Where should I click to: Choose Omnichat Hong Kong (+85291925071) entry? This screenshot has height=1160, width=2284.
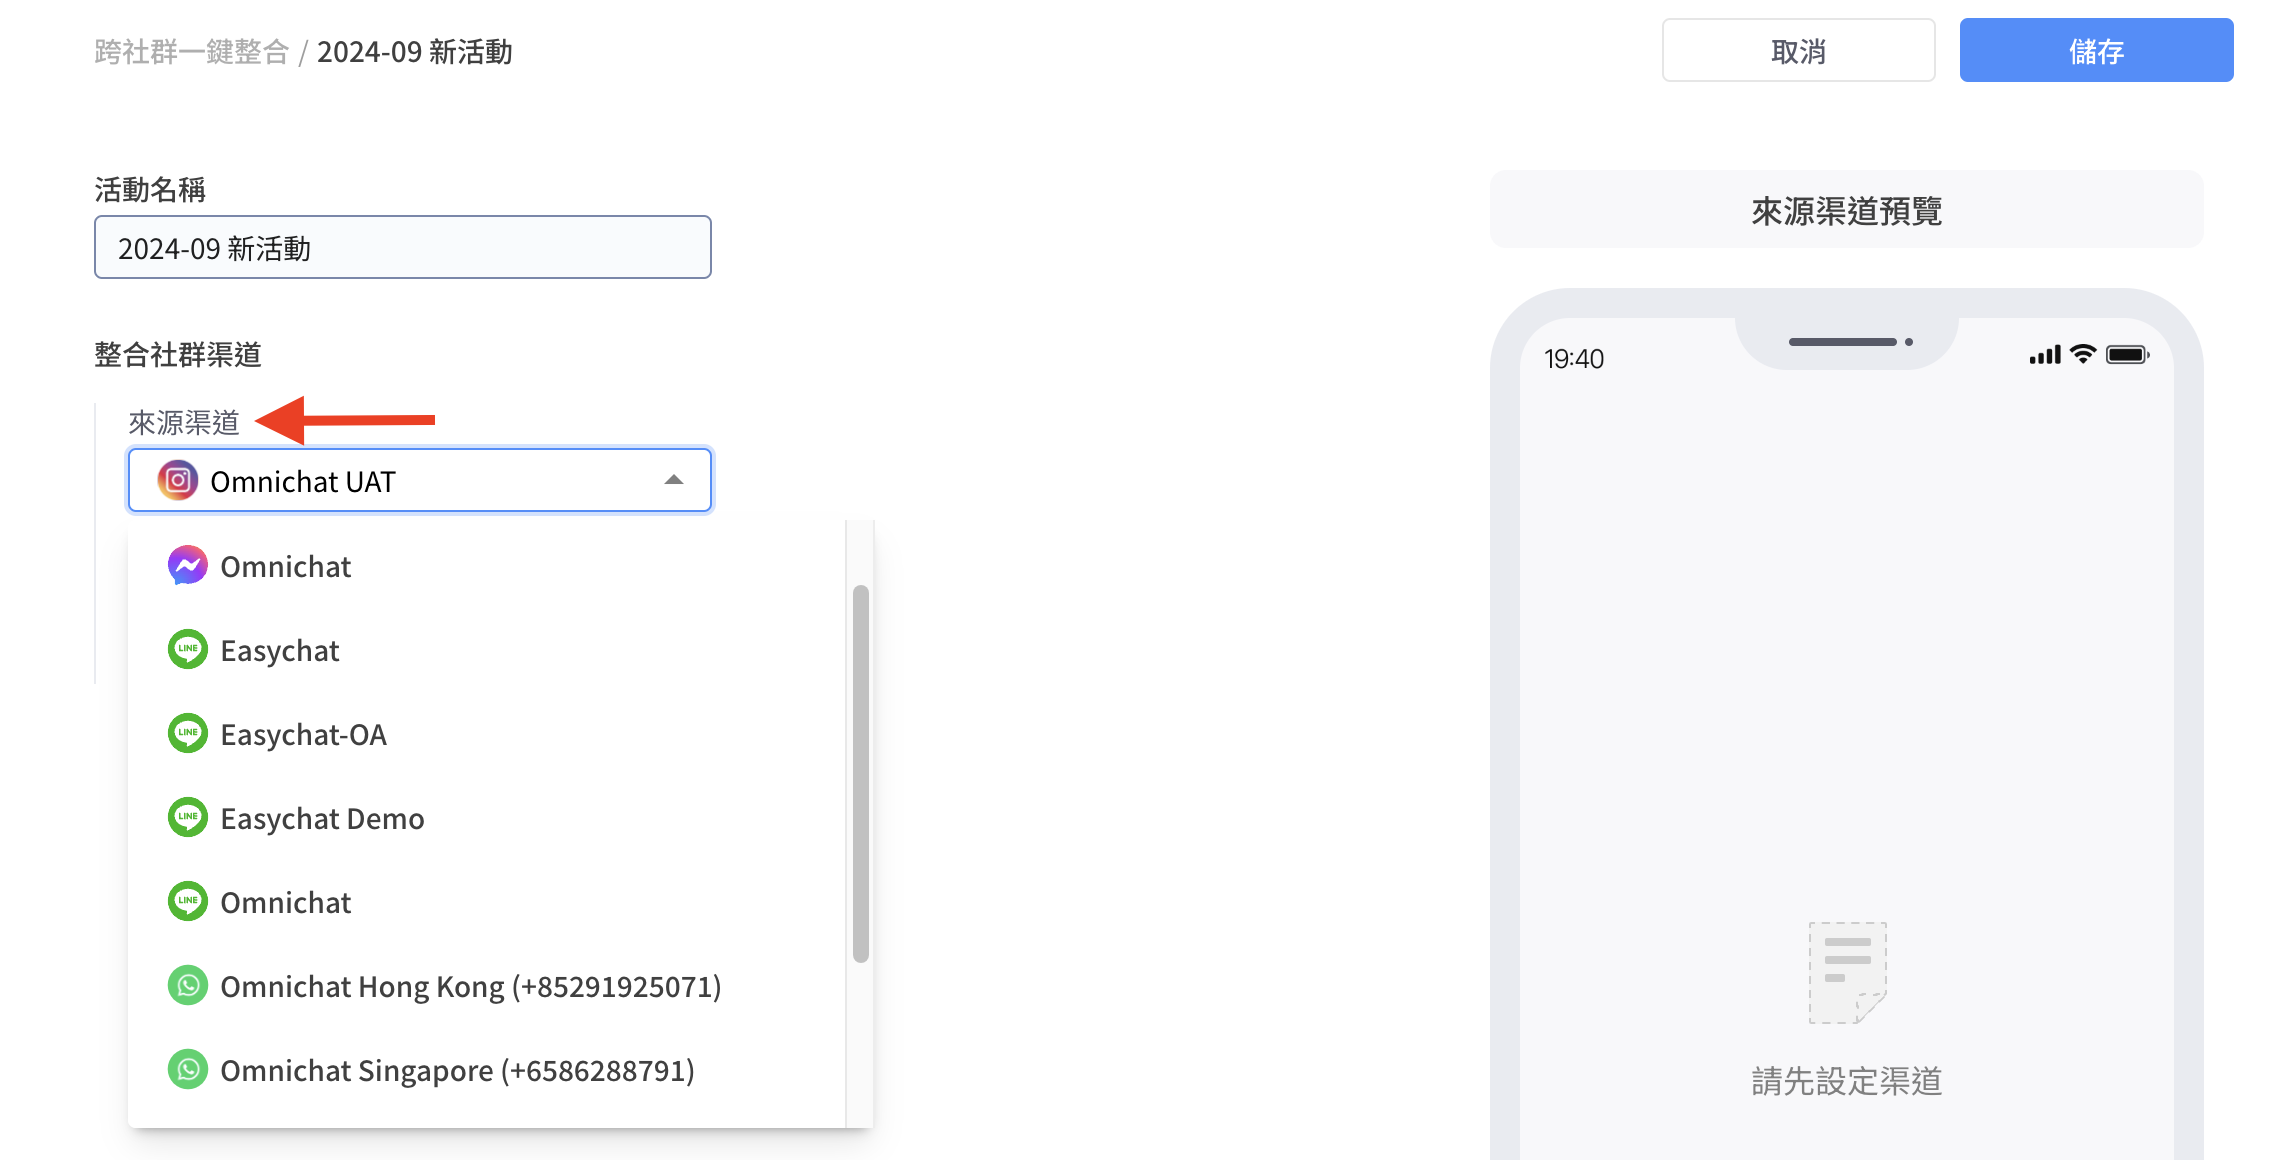pyautogui.click(x=470, y=987)
